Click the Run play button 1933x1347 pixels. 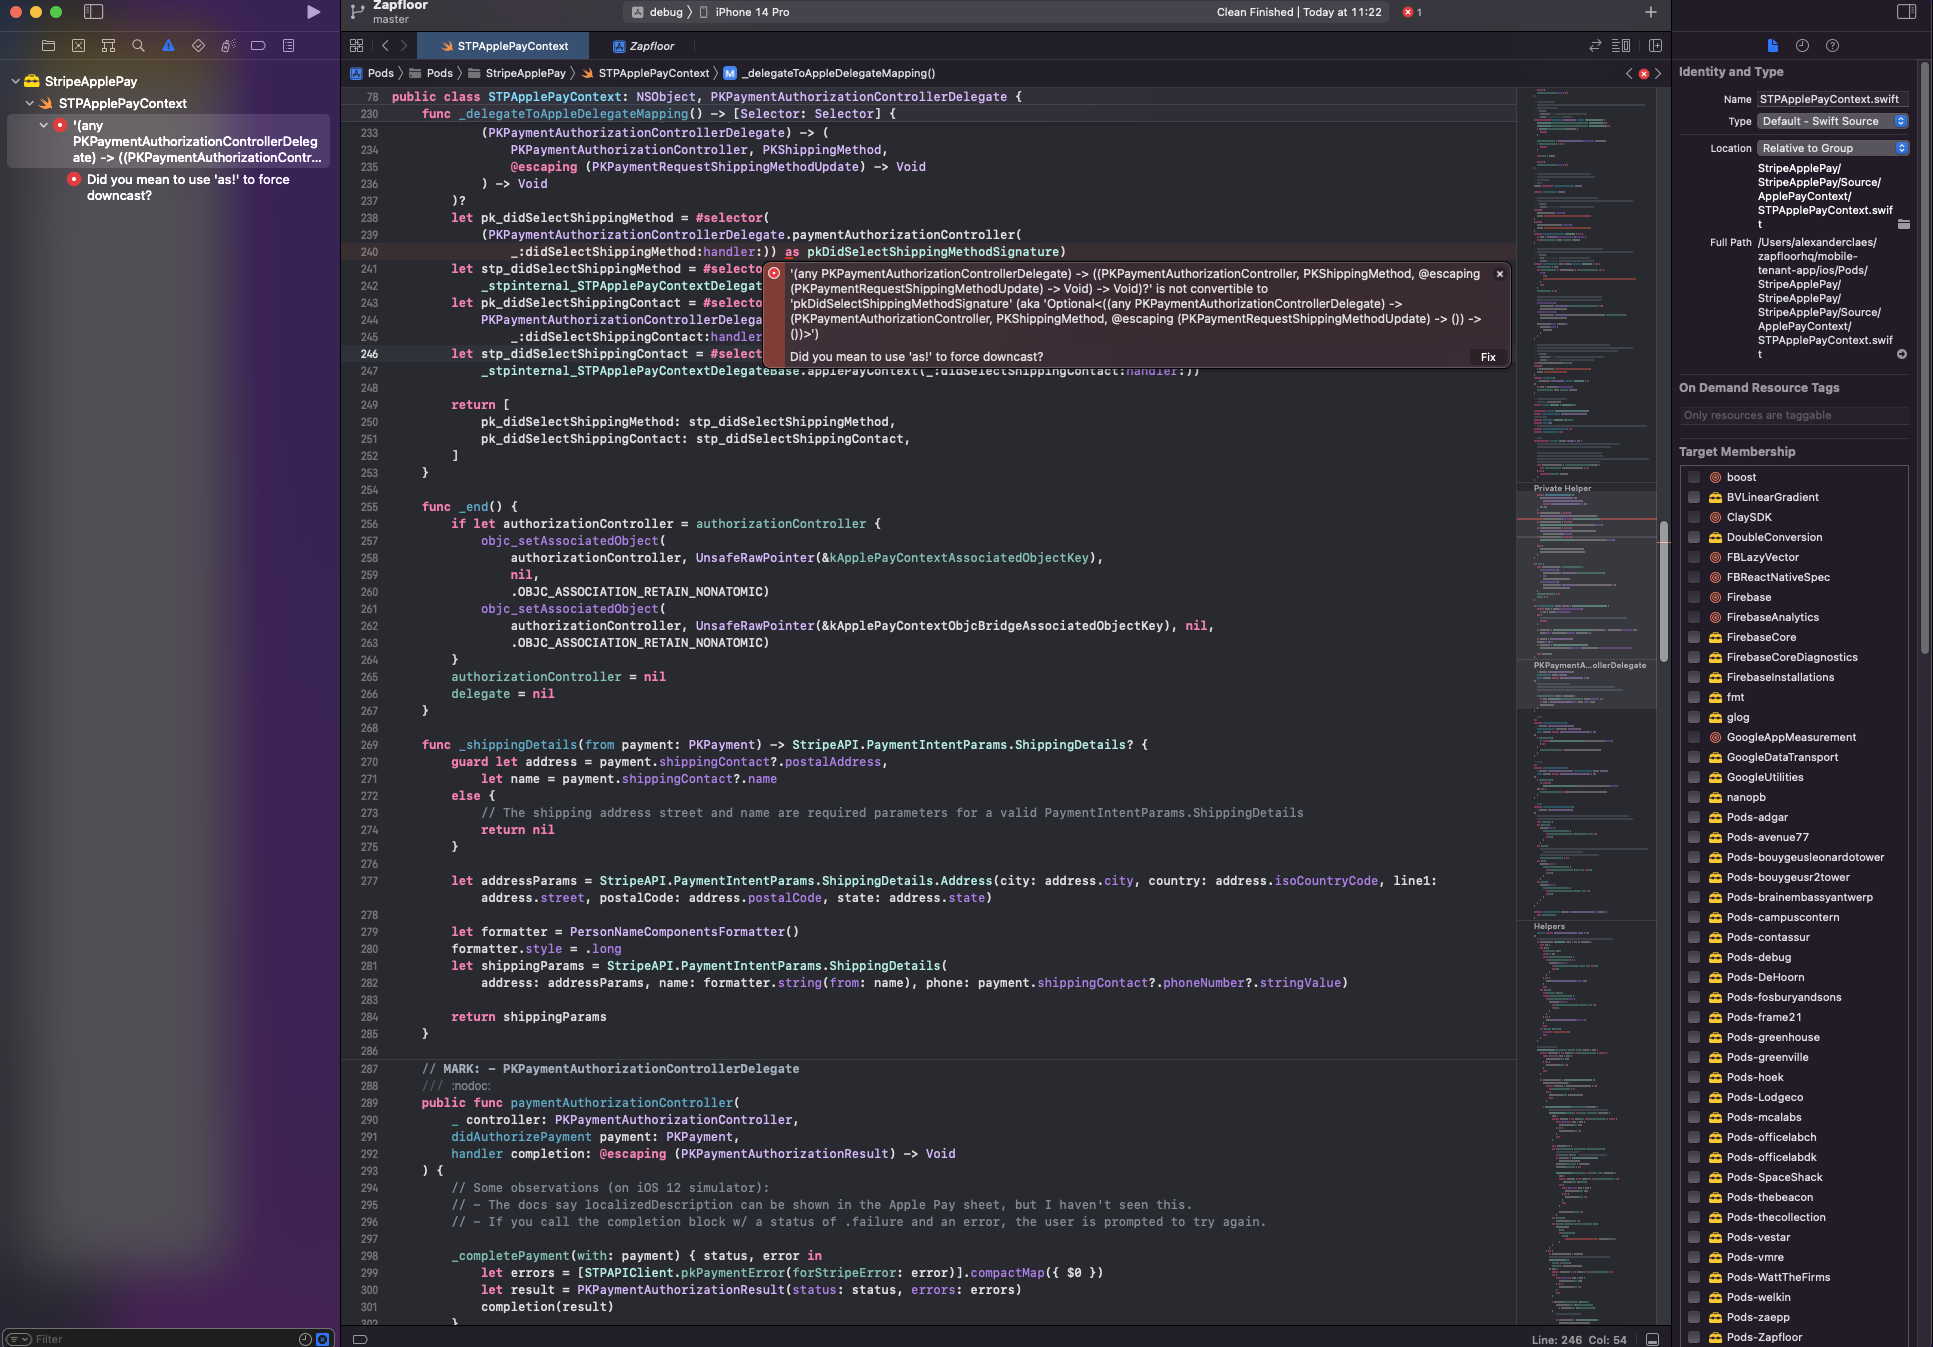tap(313, 12)
